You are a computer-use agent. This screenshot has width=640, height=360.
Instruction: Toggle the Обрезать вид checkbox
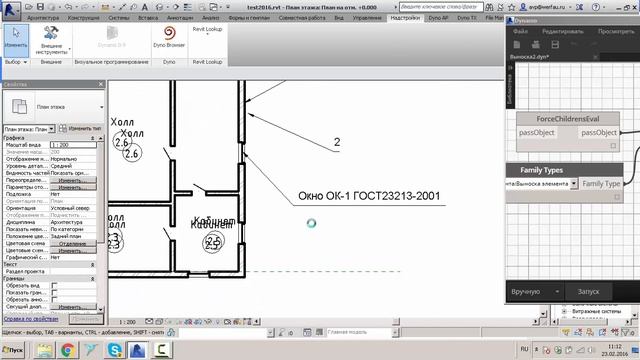click(54, 285)
